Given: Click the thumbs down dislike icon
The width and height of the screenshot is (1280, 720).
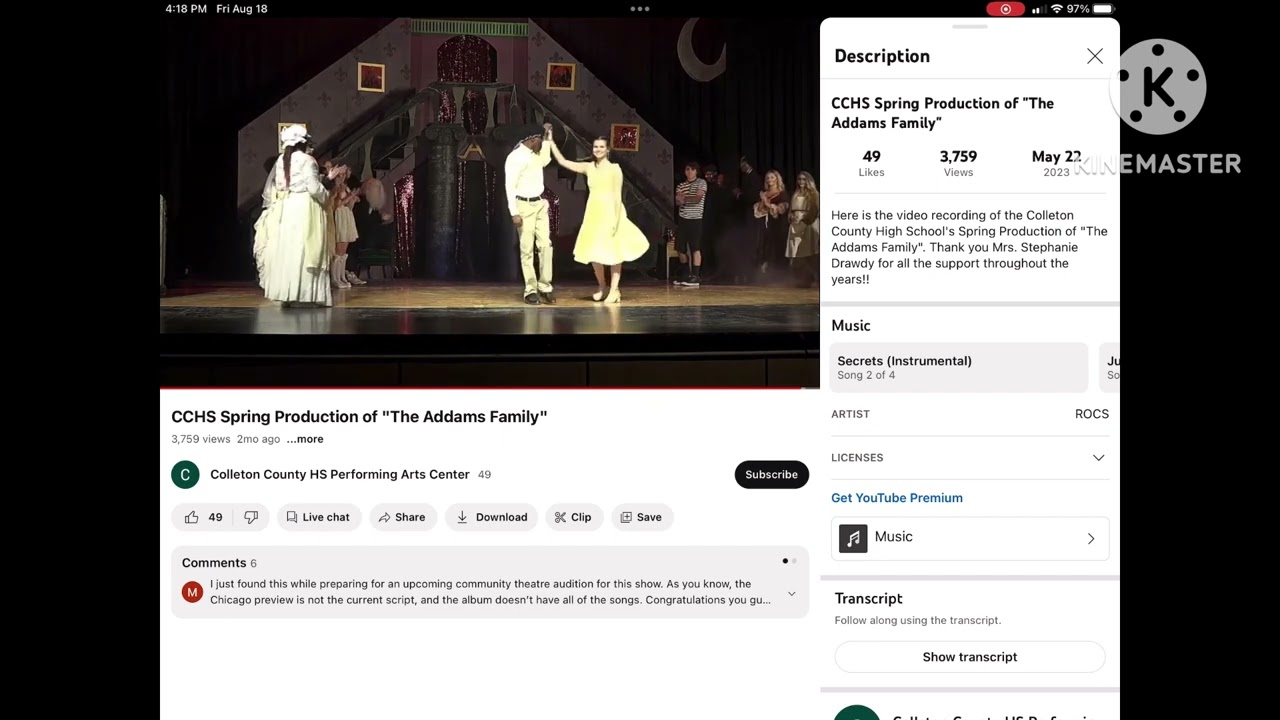Looking at the screenshot, I should point(251,517).
